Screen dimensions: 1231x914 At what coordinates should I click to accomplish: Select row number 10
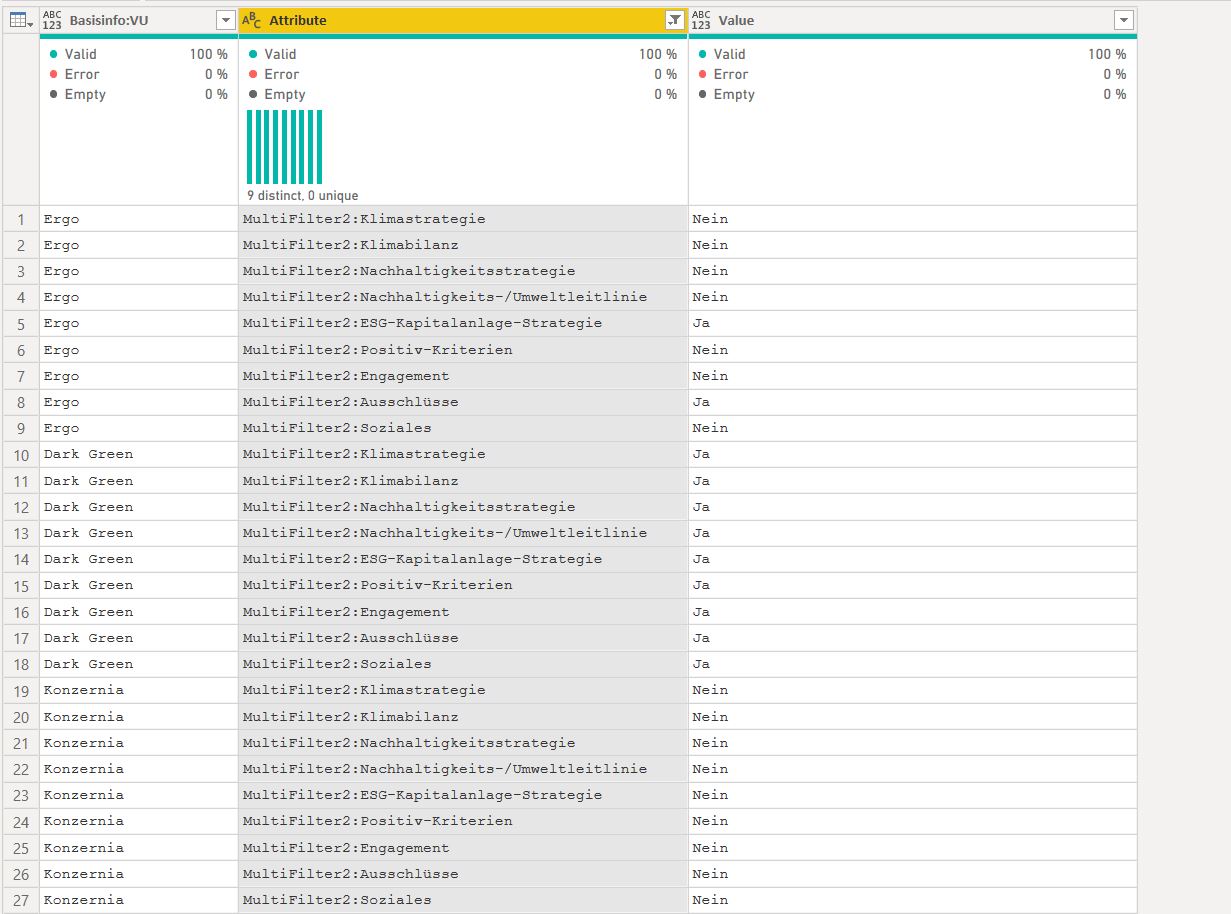tap(20, 455)
